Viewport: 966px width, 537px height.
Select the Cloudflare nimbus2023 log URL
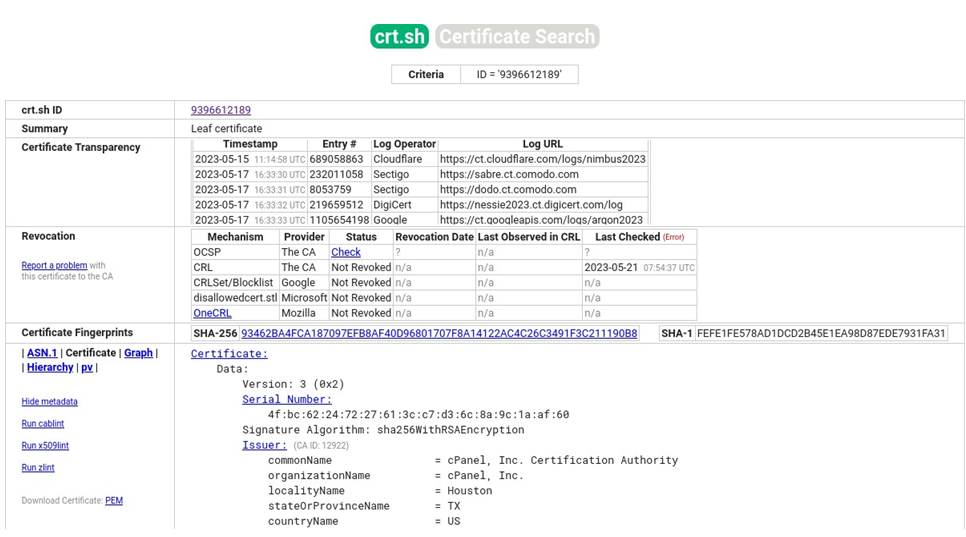pyautogui.click(x=543, y=159)
